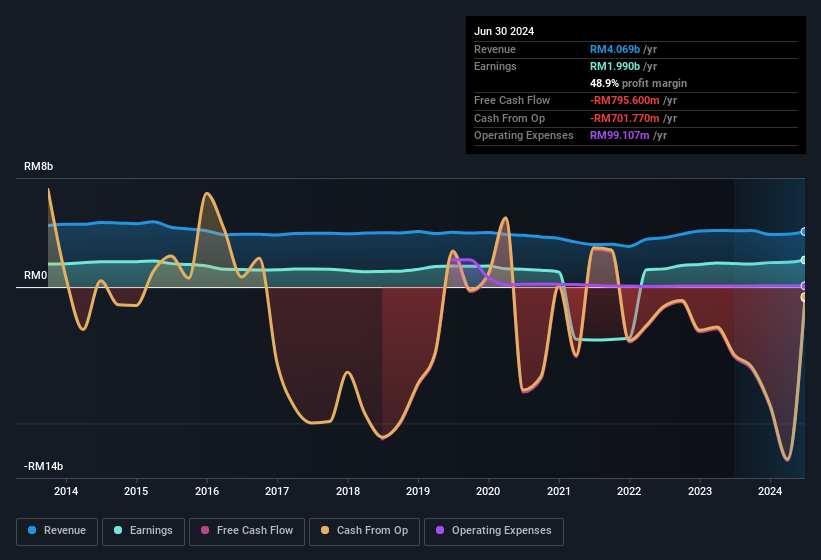
Task: Toggle the Cash From Op legend item
Action: click(363, 531)
